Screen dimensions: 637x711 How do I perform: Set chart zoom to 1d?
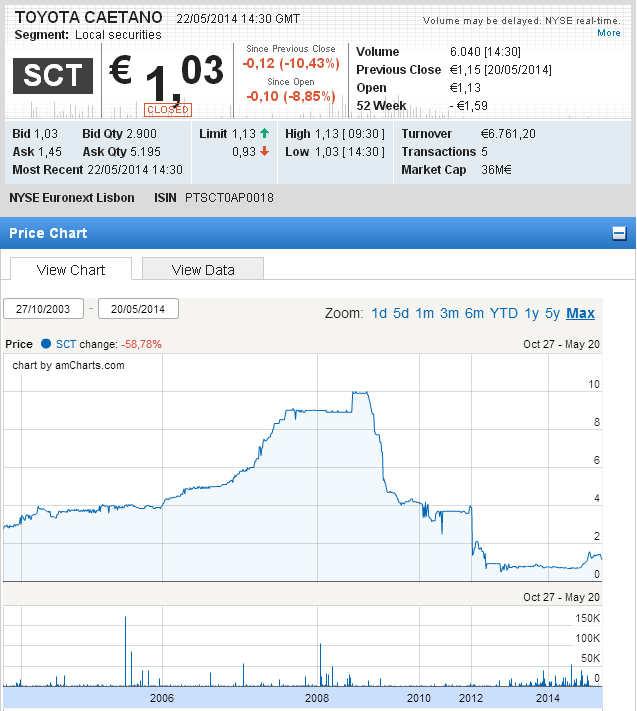[x=379, y=313]
